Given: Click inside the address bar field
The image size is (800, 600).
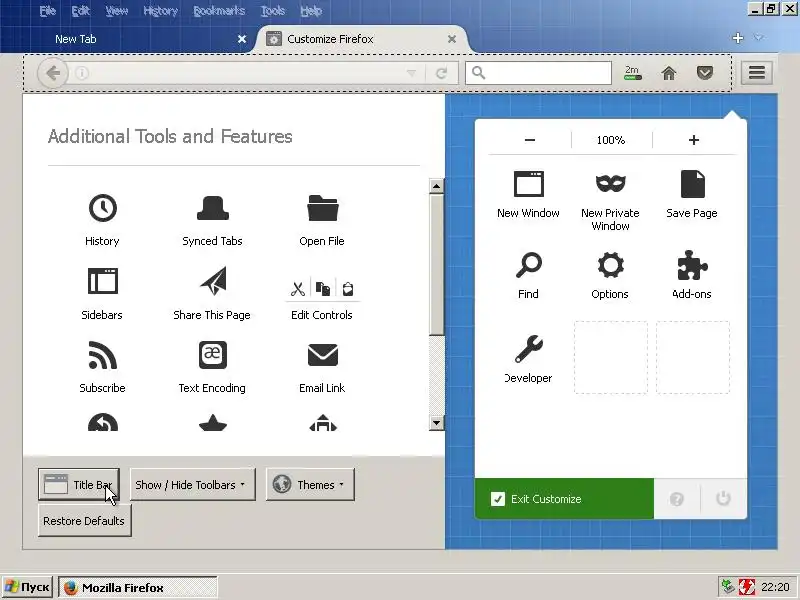Looking at the screenshot, I should click(248, 73).
